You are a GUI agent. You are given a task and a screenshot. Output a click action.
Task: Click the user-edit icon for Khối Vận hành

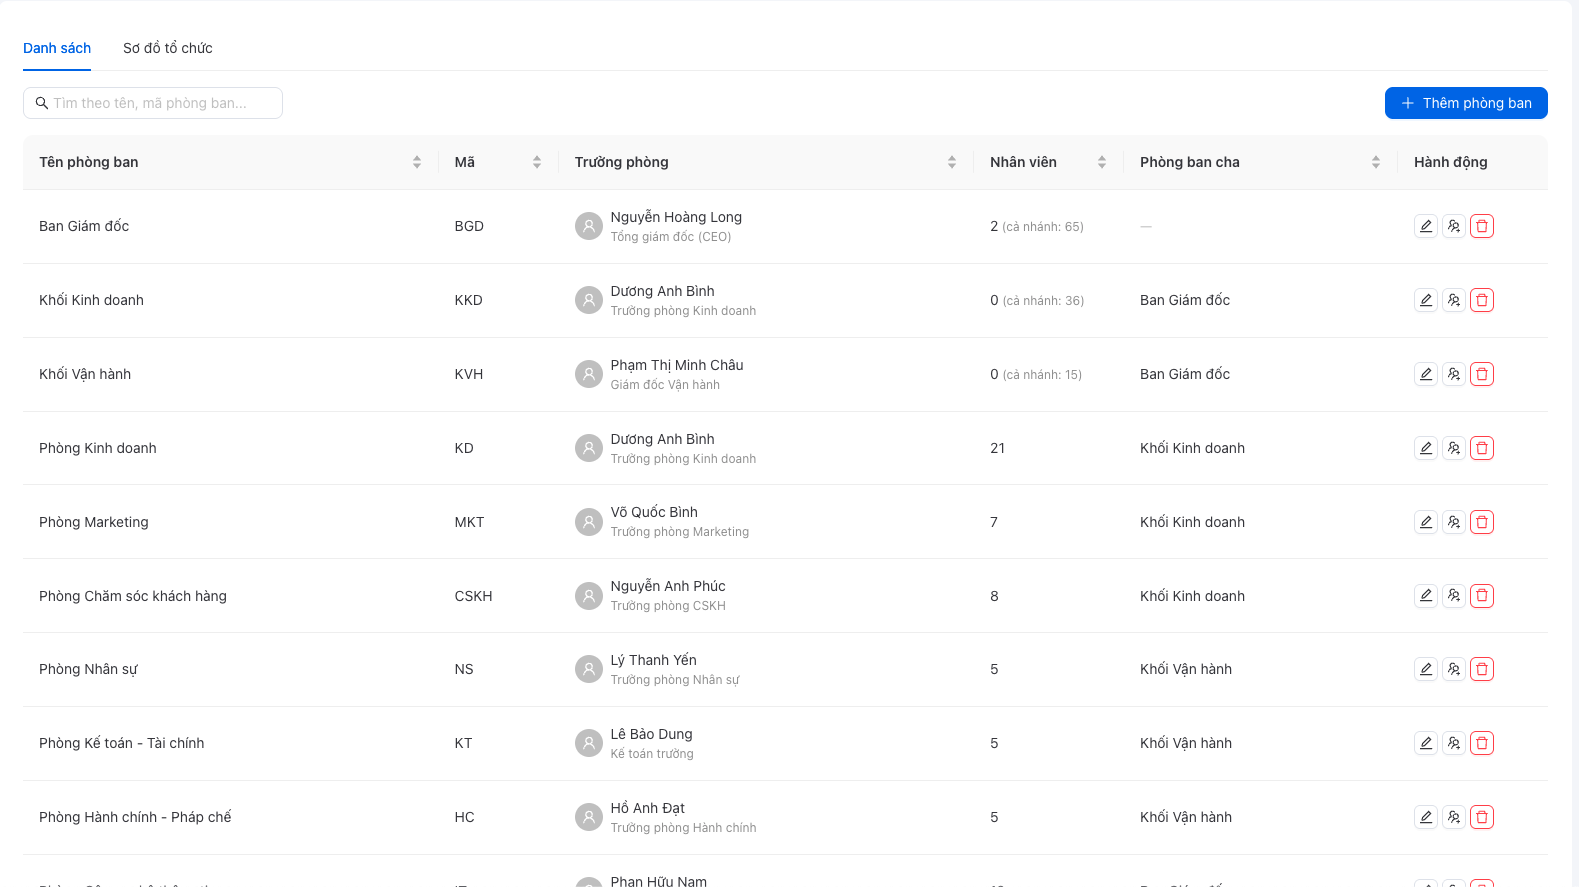coord(1454,374)
